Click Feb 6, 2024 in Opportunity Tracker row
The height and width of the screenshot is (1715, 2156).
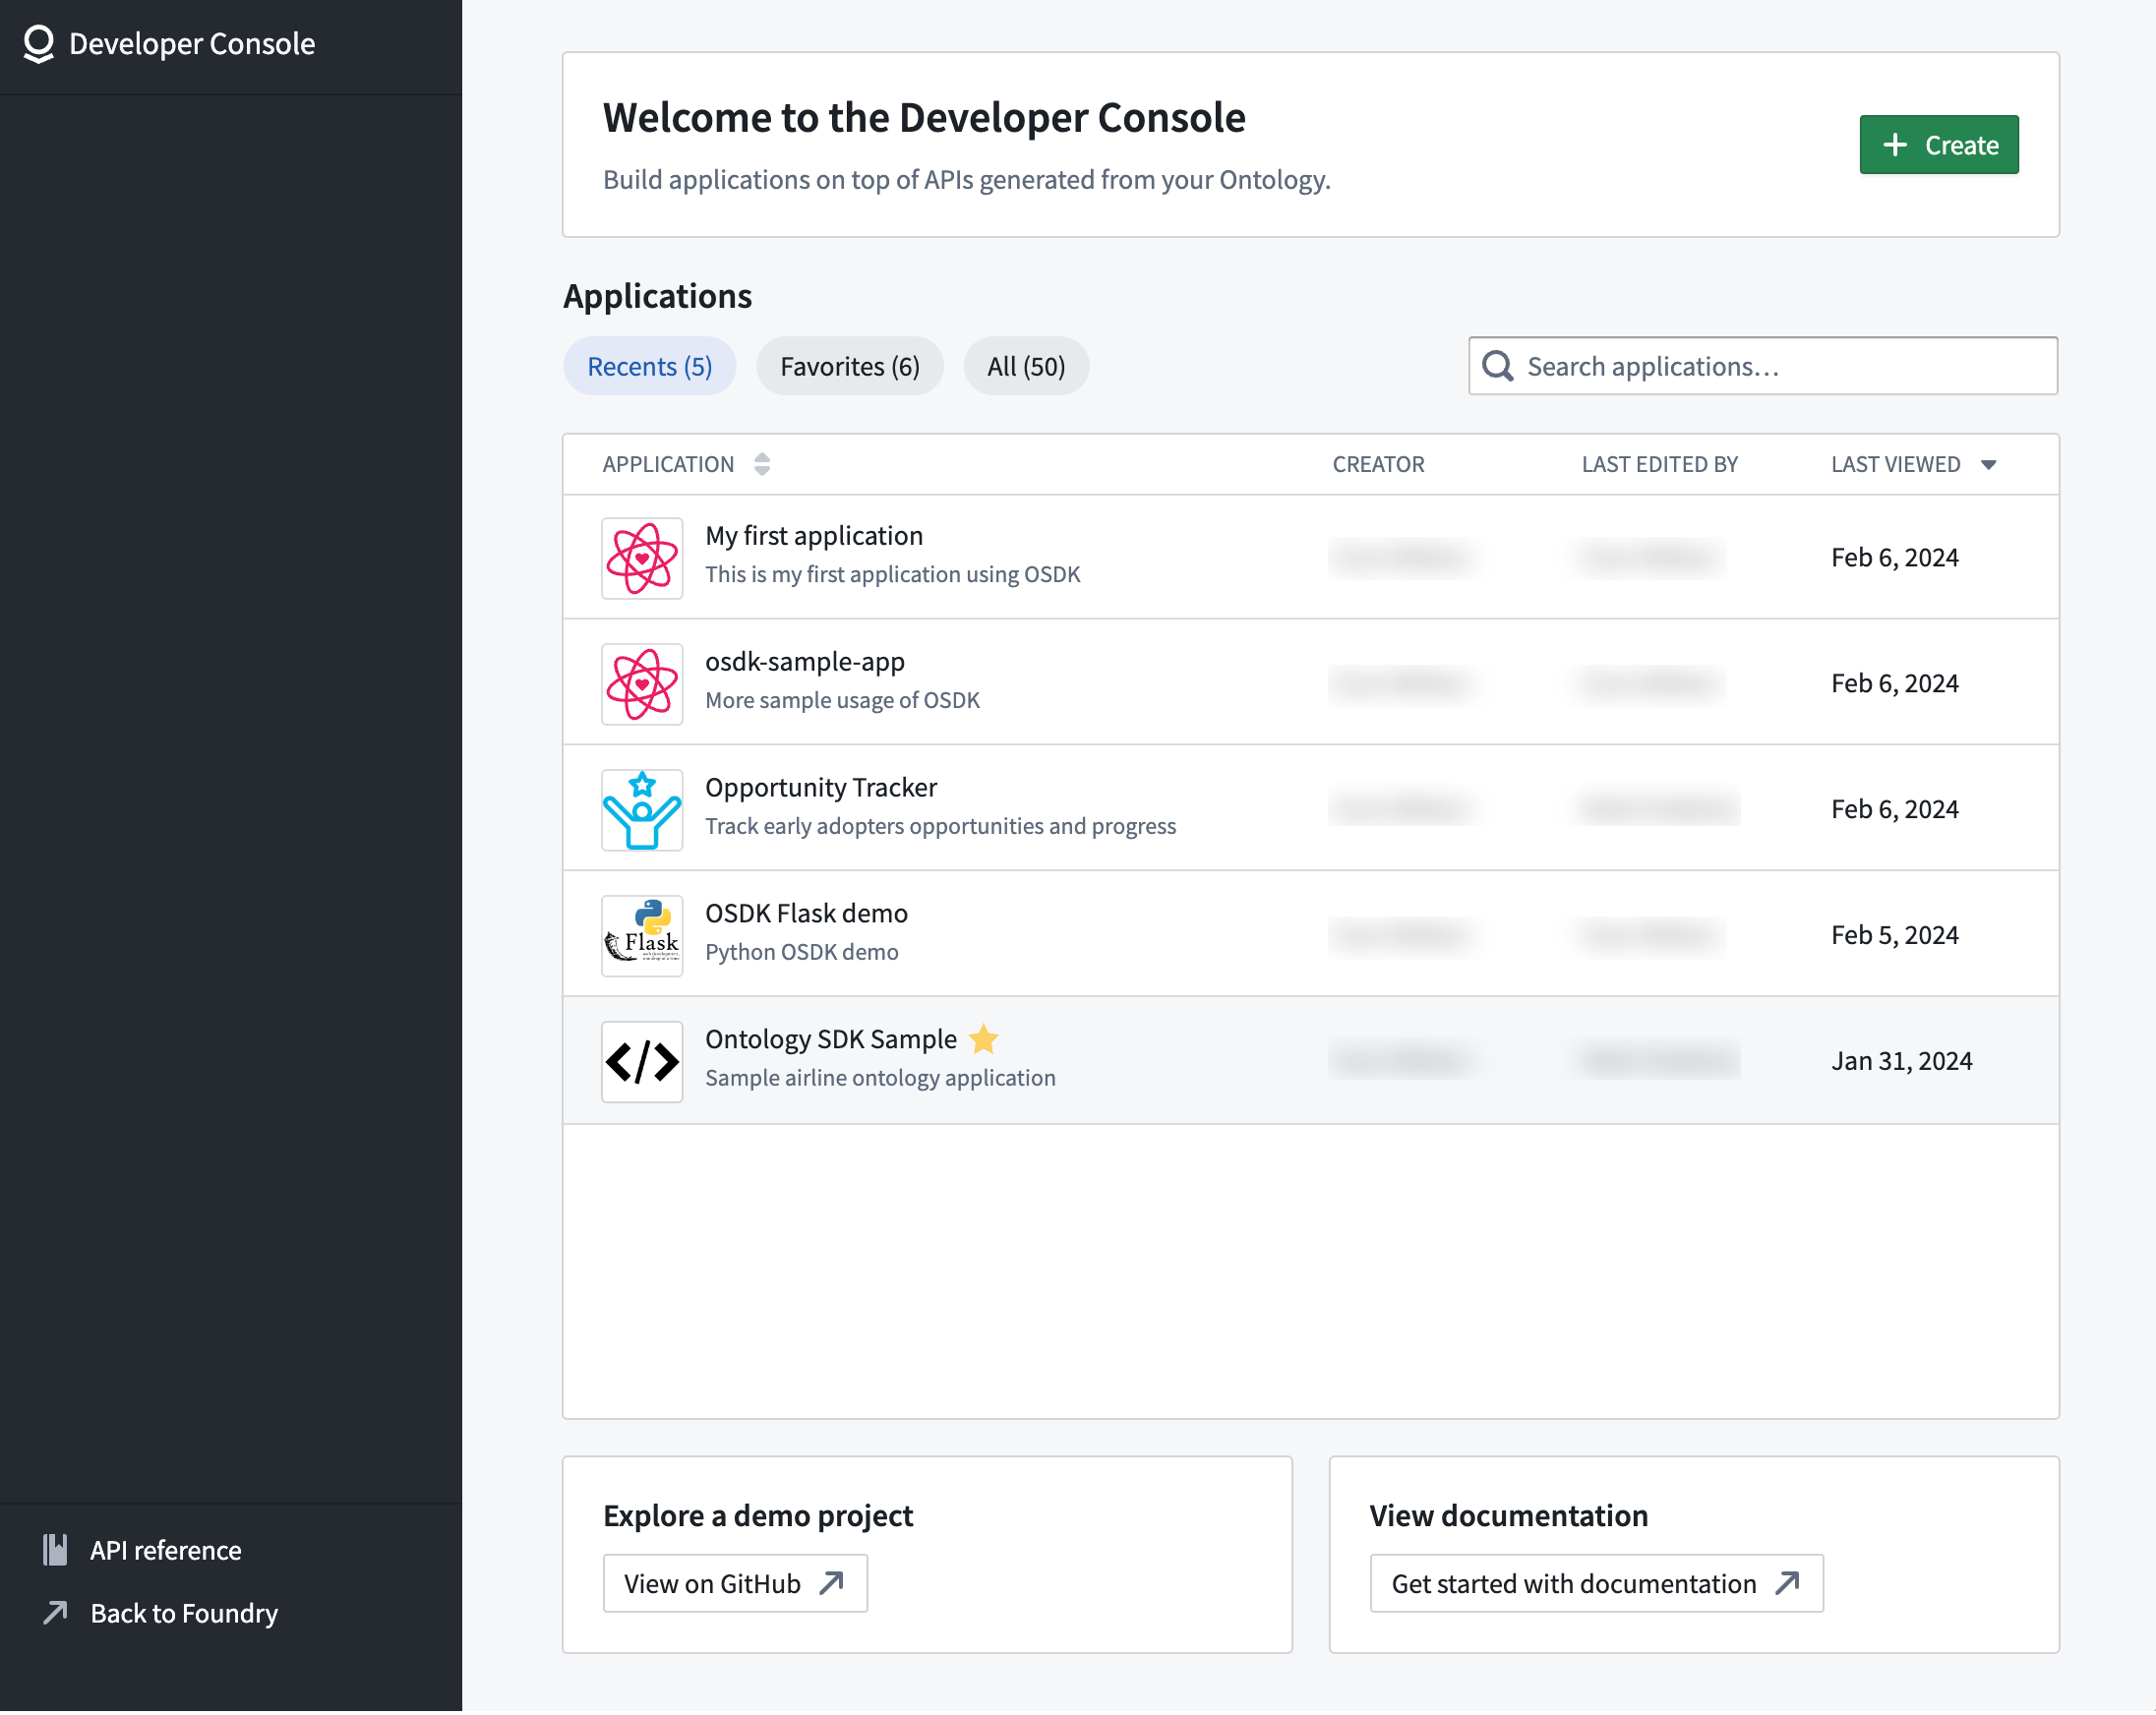tap(1895, 810)
